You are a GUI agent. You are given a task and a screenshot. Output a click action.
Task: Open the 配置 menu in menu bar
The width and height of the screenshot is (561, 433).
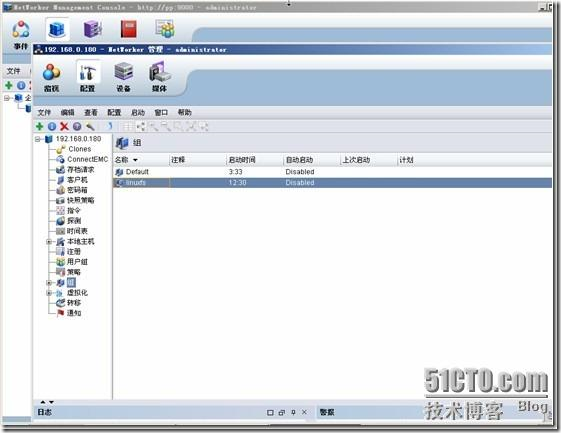(114, 112)
